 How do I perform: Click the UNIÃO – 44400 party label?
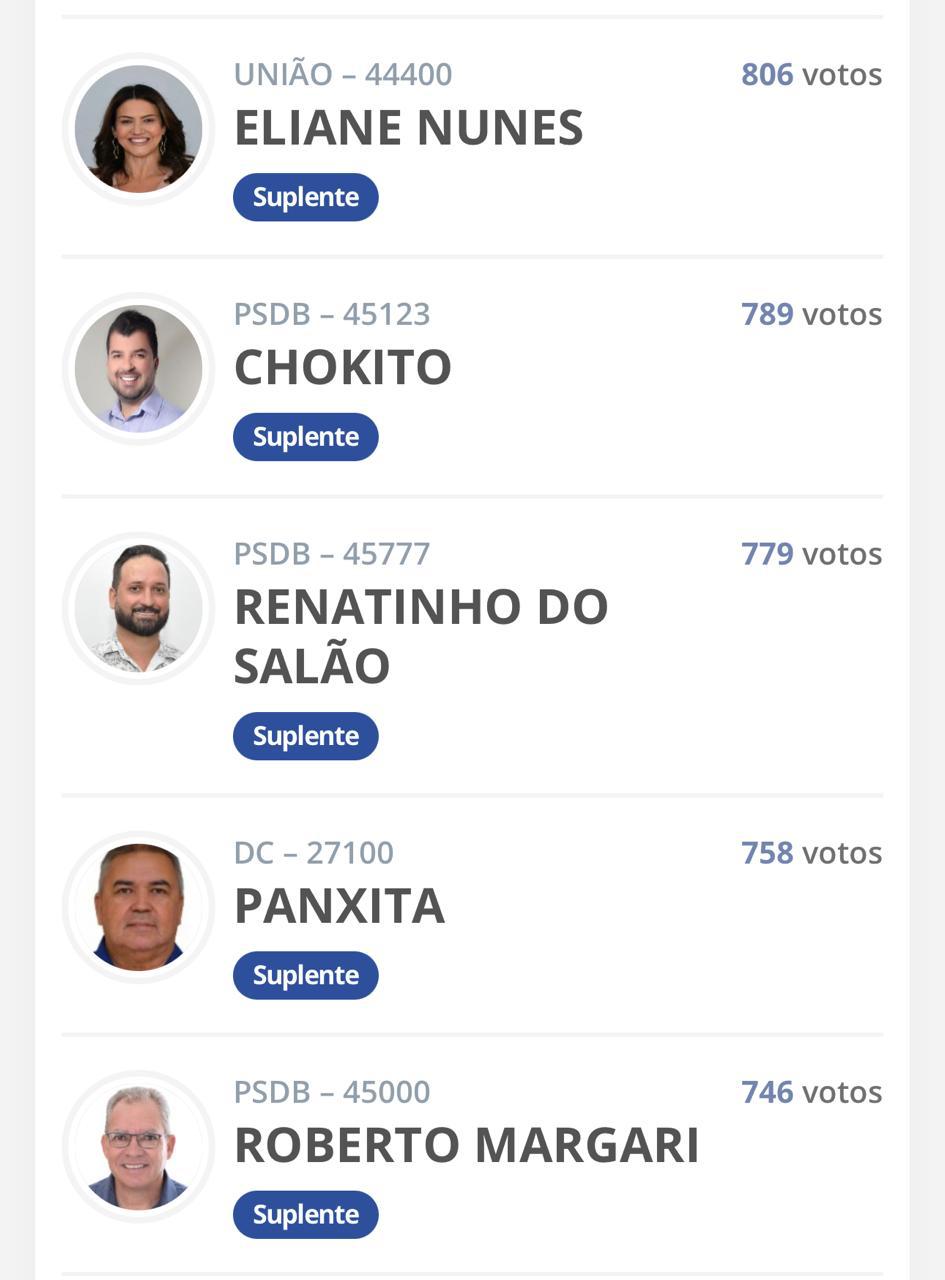342,74
